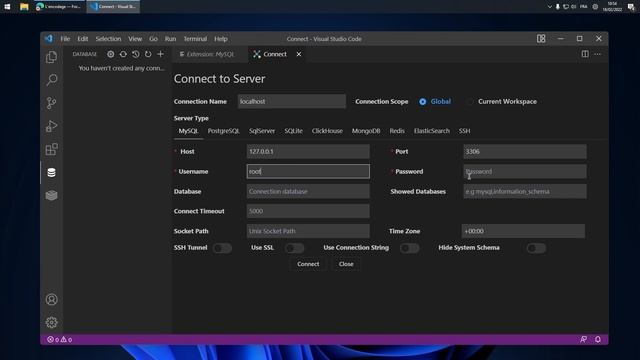Open Source Control view
Screen dimensions: 640x360
pyautogui.click(x=51, y=103)
